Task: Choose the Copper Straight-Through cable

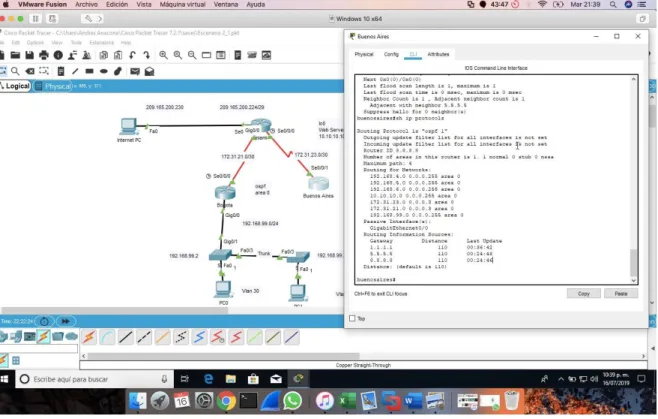Action: click(x=125, y=337)
